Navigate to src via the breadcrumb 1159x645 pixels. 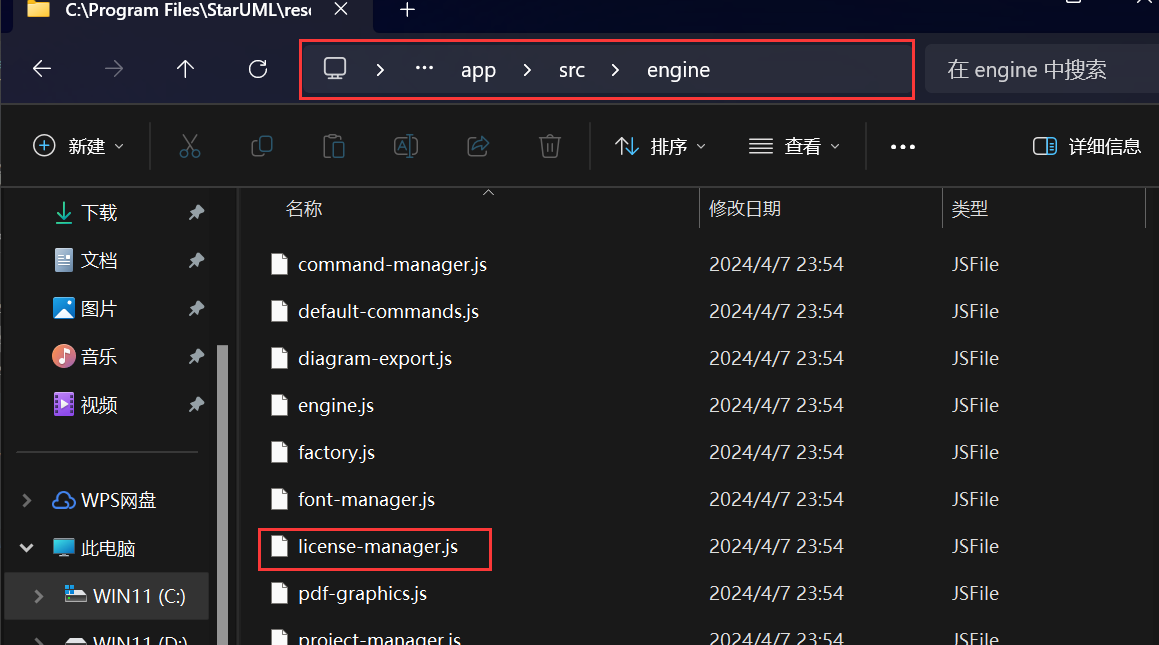pos(571,69)
